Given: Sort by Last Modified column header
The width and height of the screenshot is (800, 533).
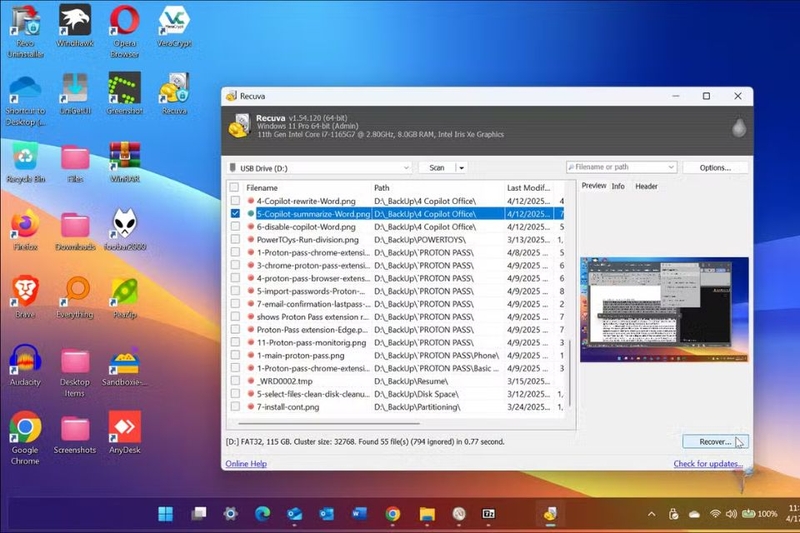Looking at the screenshot, I should coord(529,188).
